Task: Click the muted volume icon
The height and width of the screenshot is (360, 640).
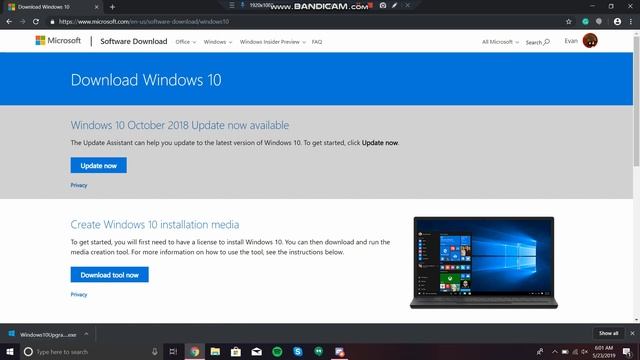Action: point(584,351)
